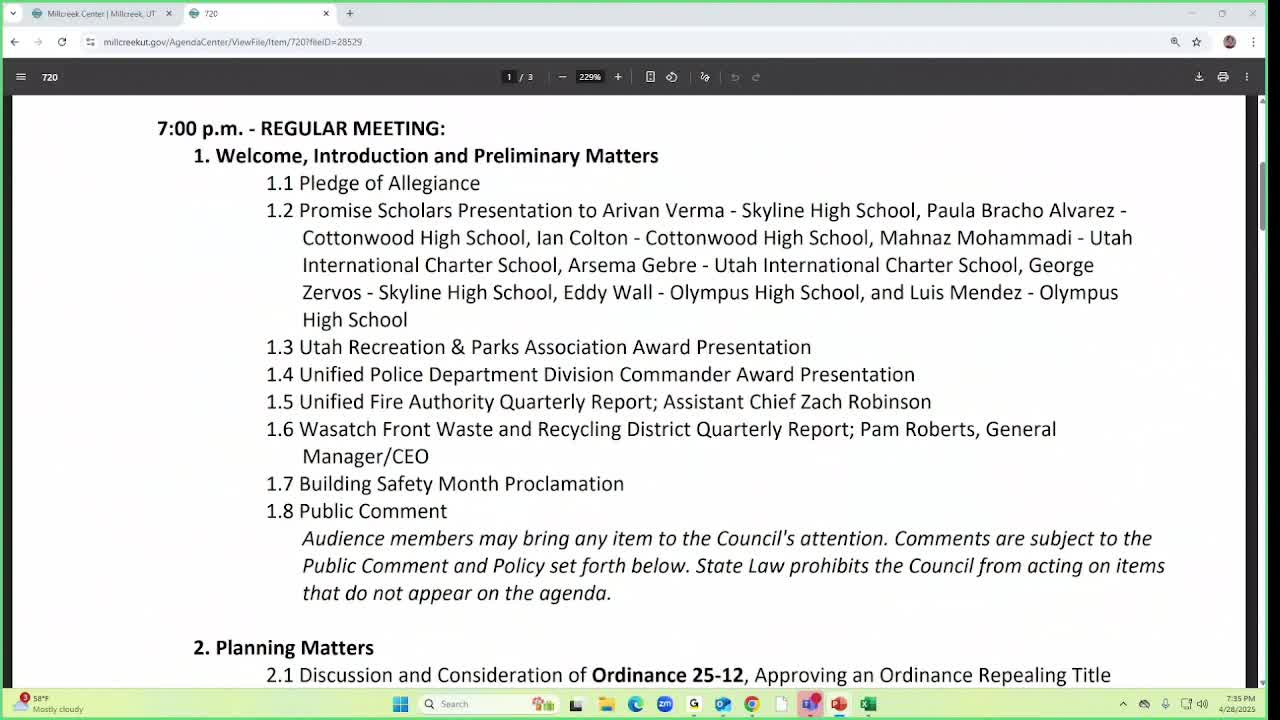Open PDF viewer more actions menu
Screen dimensions: 1280x720
click(x=1247, y=77)
